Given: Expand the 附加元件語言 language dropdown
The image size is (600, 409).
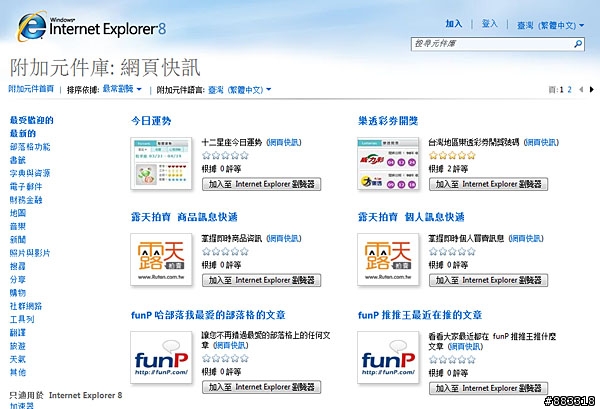Looking at the screenshot, I should 240,90.
